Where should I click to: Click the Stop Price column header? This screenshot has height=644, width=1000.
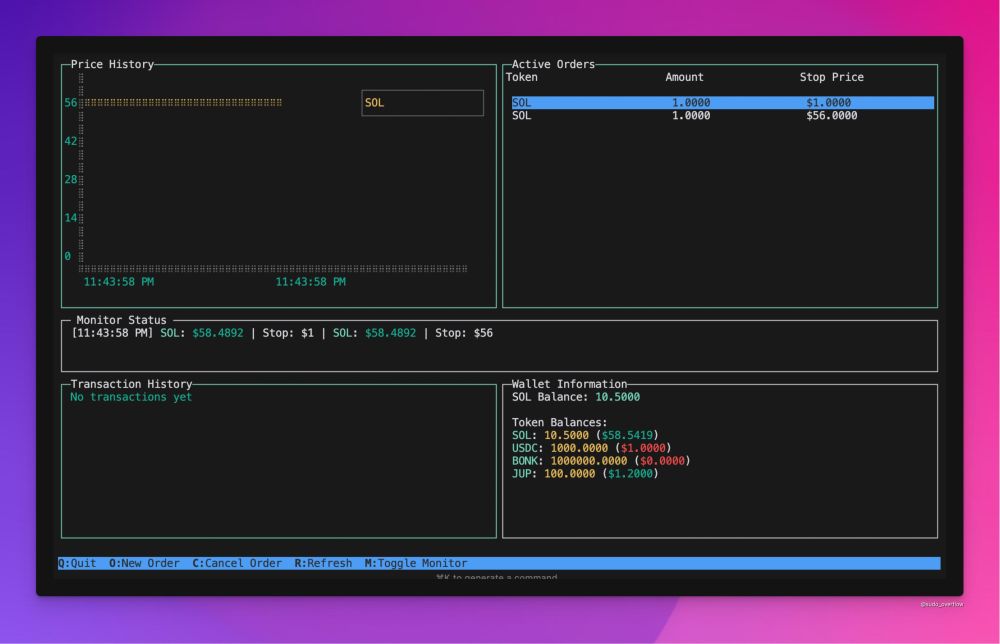(x=830, y=77)
